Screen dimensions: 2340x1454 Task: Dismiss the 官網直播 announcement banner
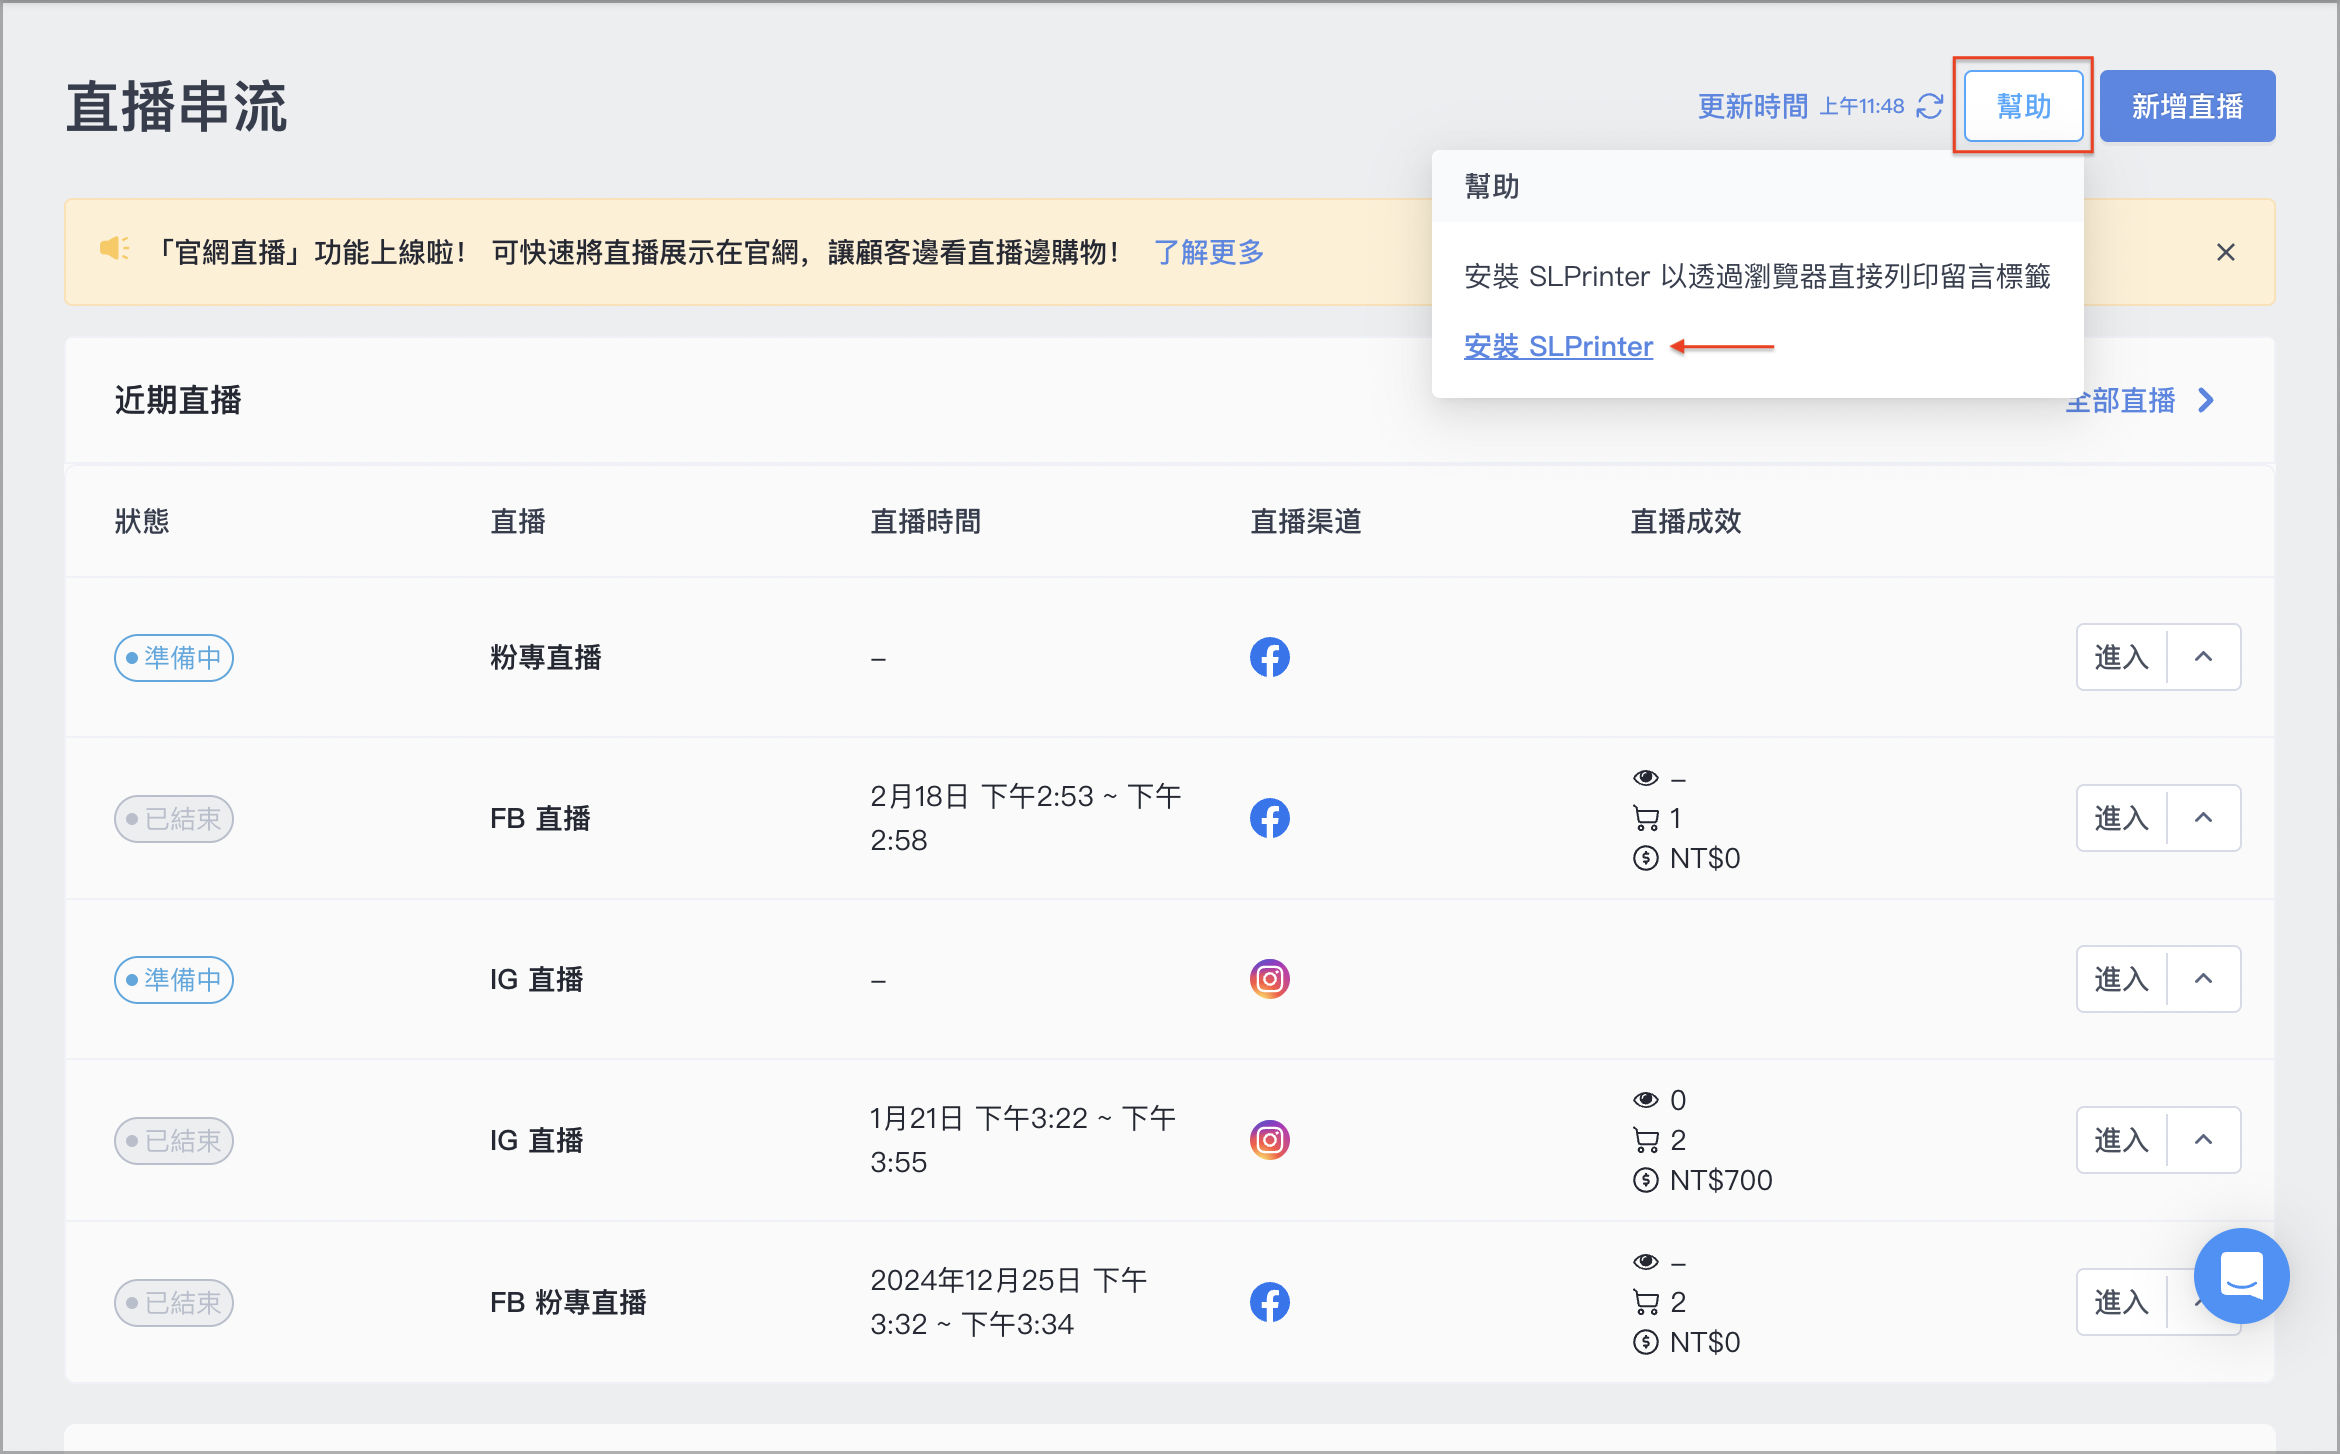tap(2225, 252)
